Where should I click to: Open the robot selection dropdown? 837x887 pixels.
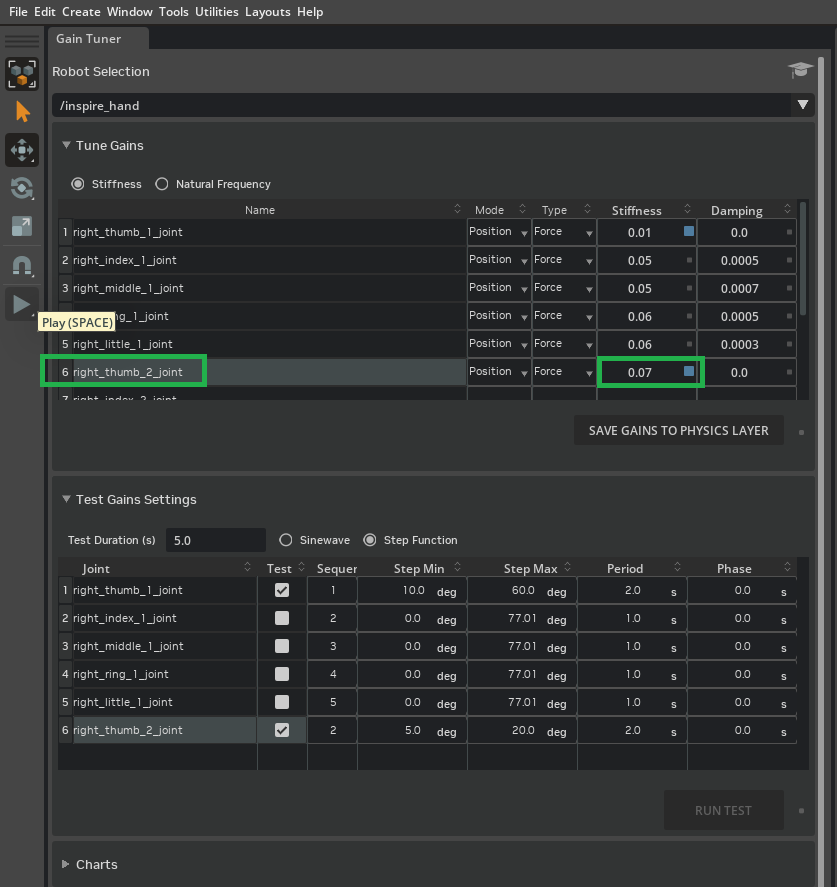tap(803, 104)
